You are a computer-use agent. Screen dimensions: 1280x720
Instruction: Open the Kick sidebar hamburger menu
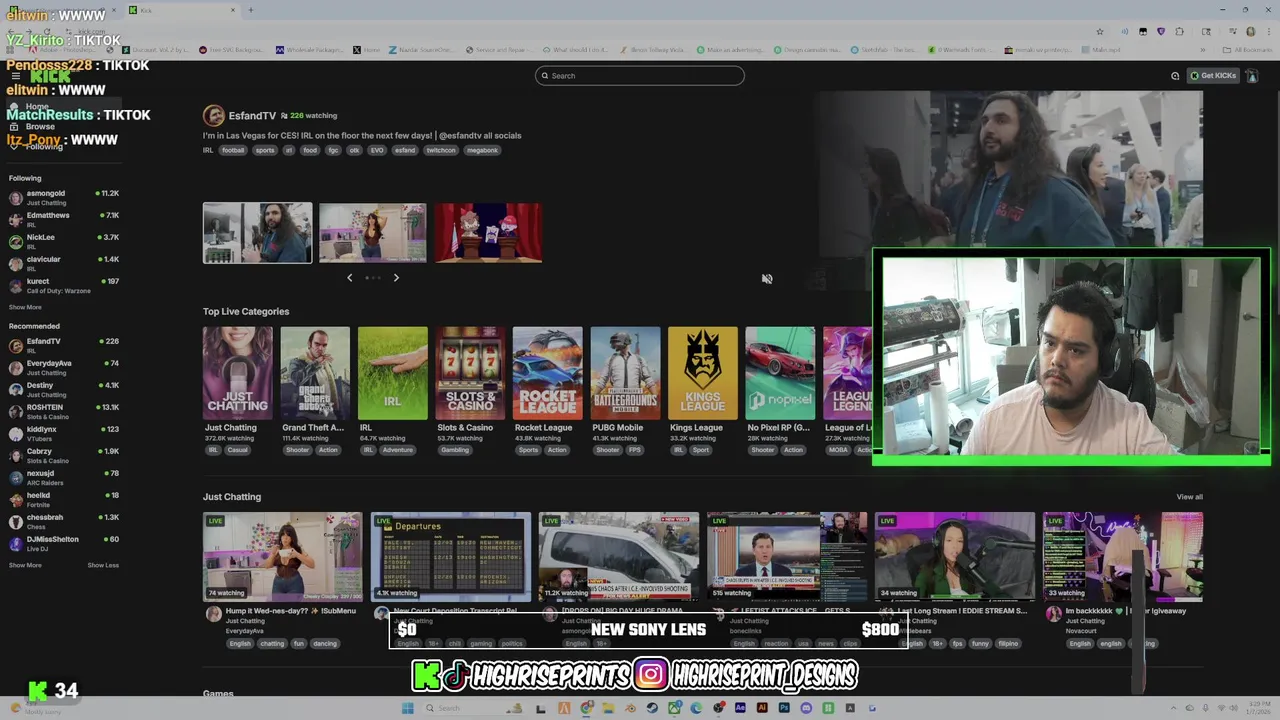pos(15,76)
